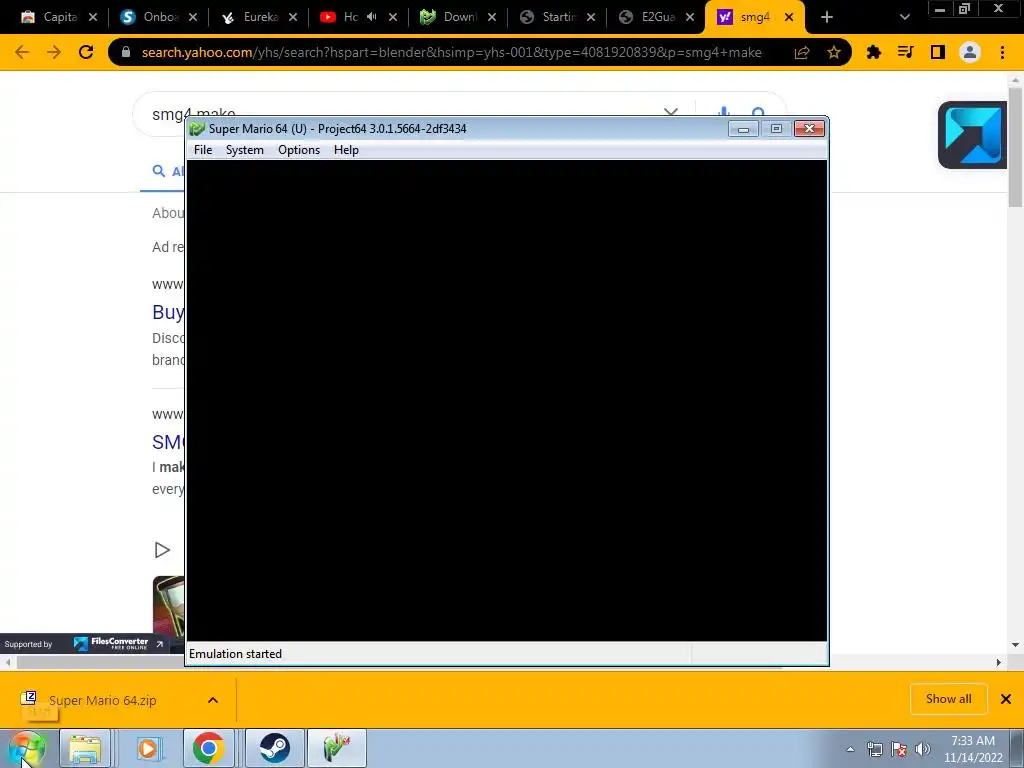Open the System menu in Project64

(x=244, y=150)
